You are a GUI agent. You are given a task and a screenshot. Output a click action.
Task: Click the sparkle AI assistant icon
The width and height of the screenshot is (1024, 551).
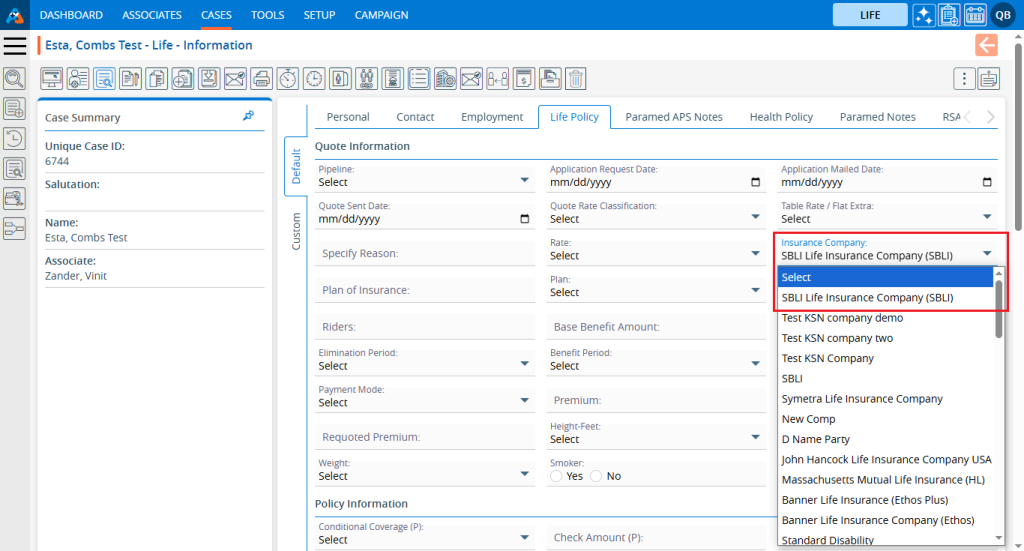click(x=923, y=15)
